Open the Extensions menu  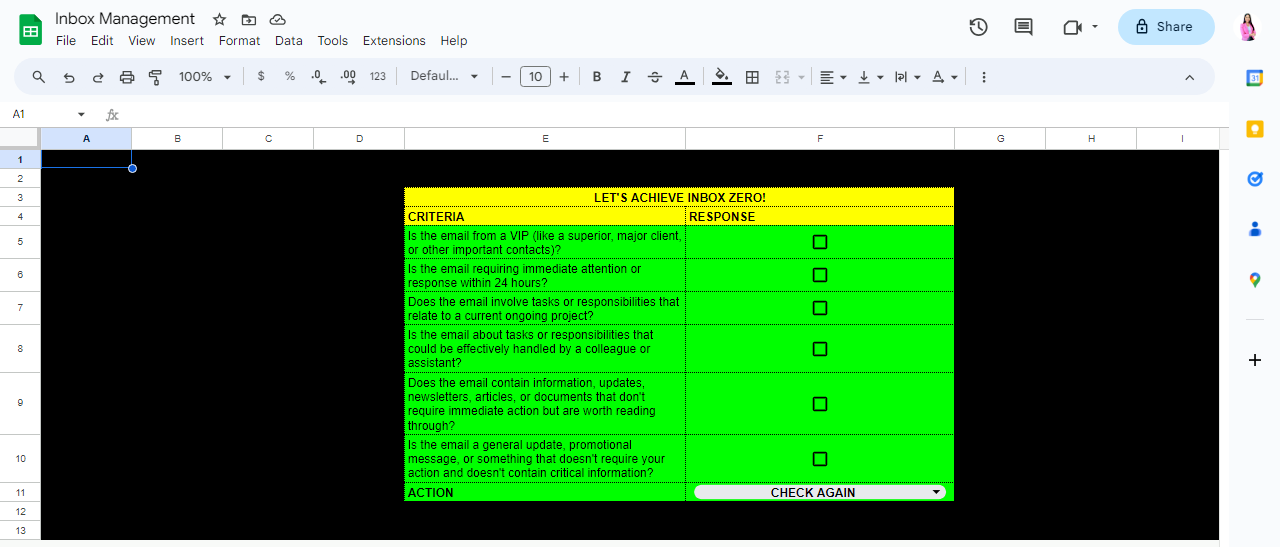pos(394,41)
